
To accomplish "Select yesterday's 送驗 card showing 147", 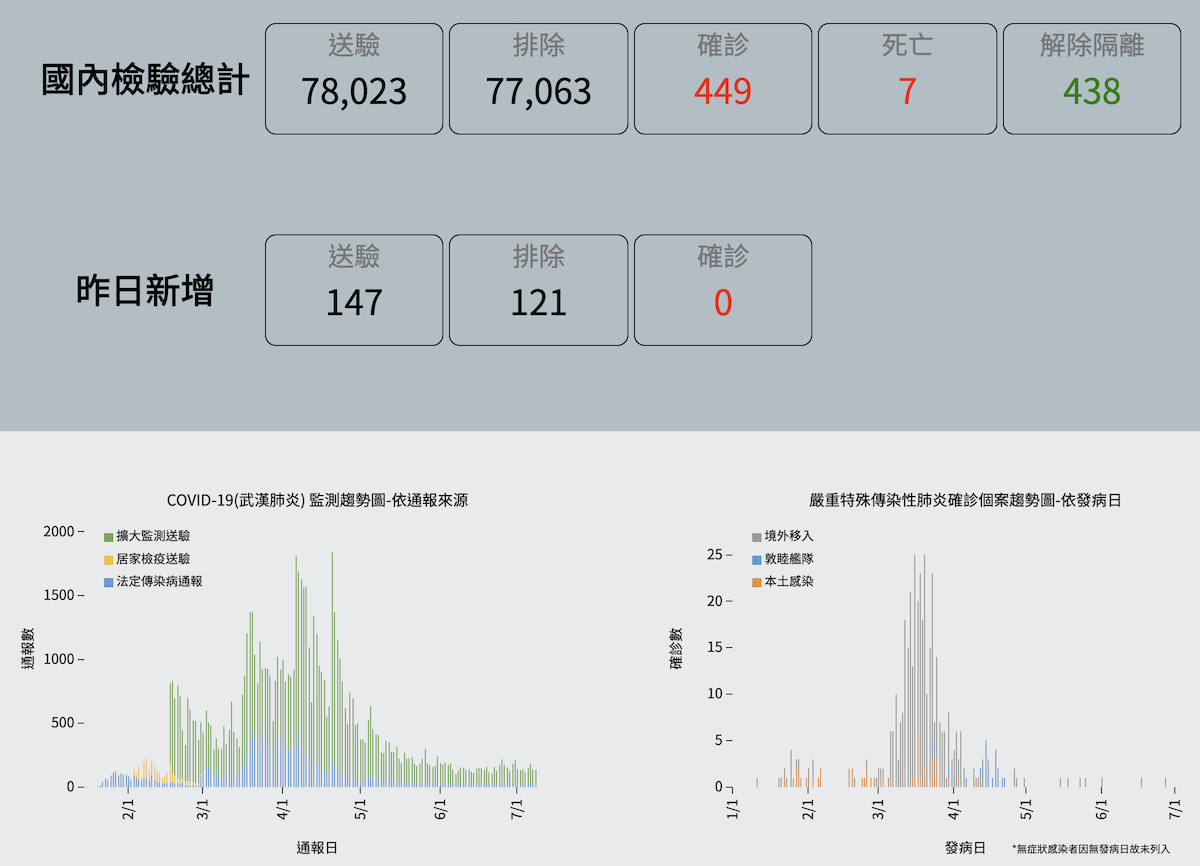I will [x=354, y=290].
